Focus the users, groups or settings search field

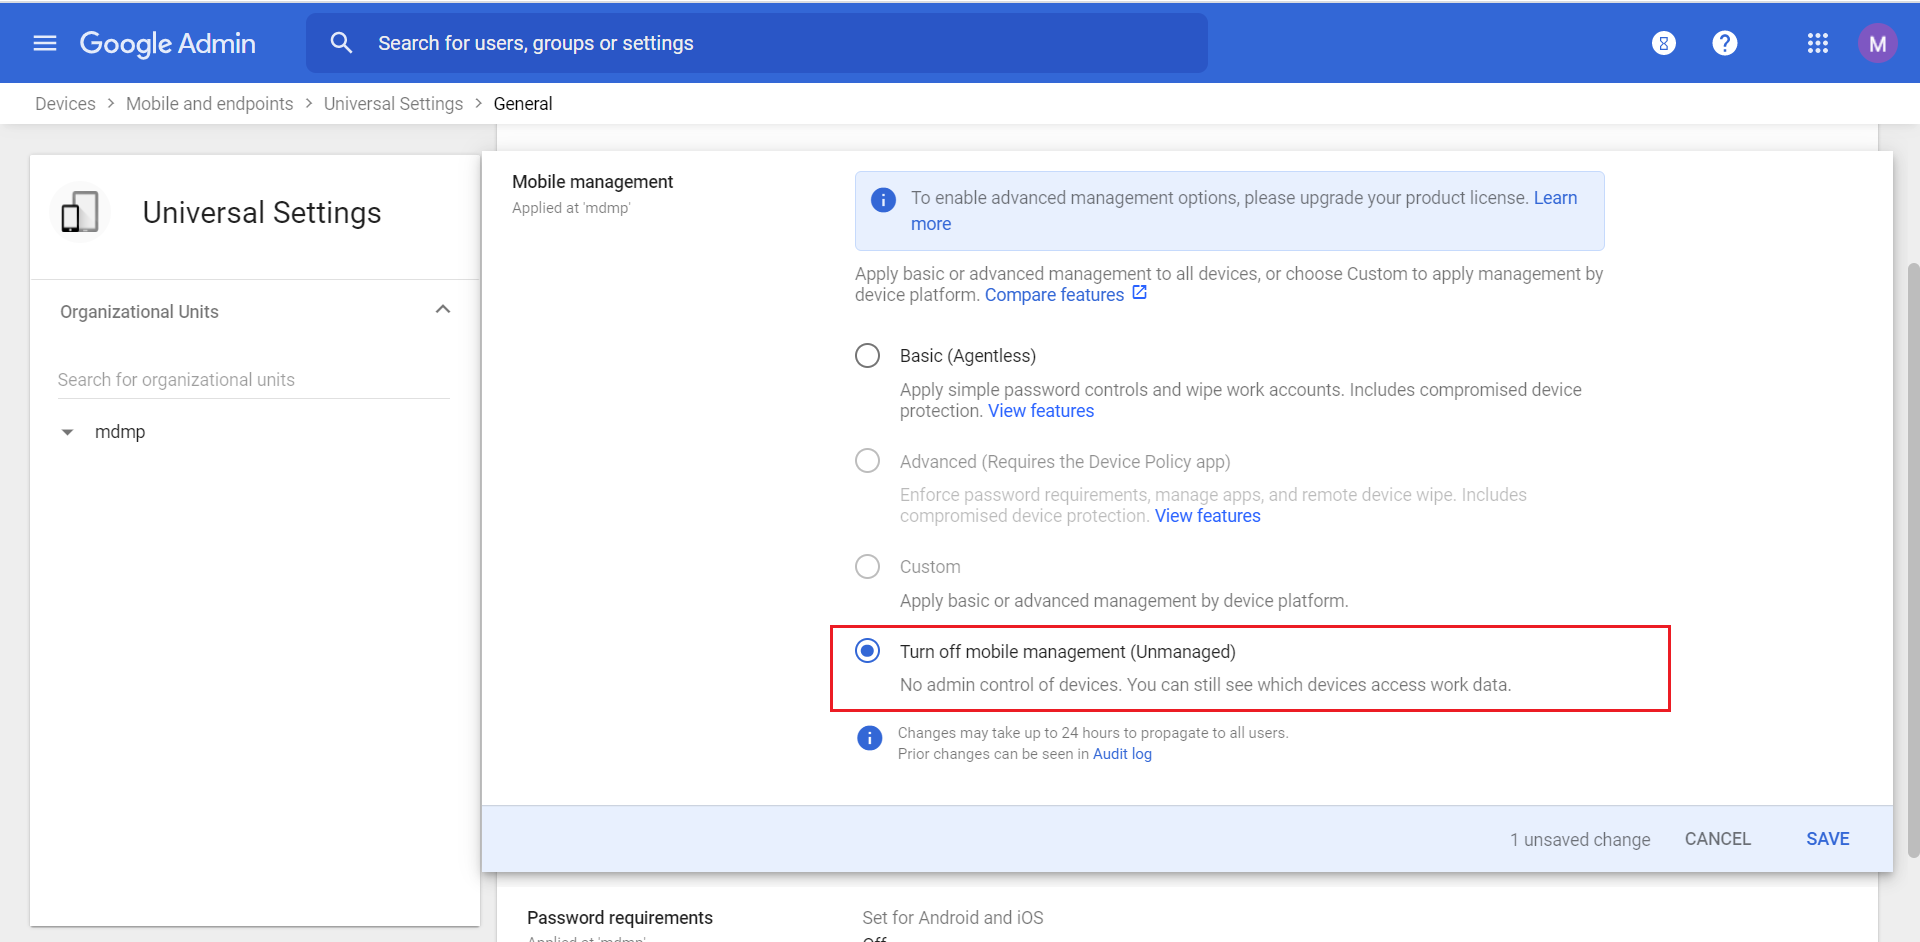[757, 43]
